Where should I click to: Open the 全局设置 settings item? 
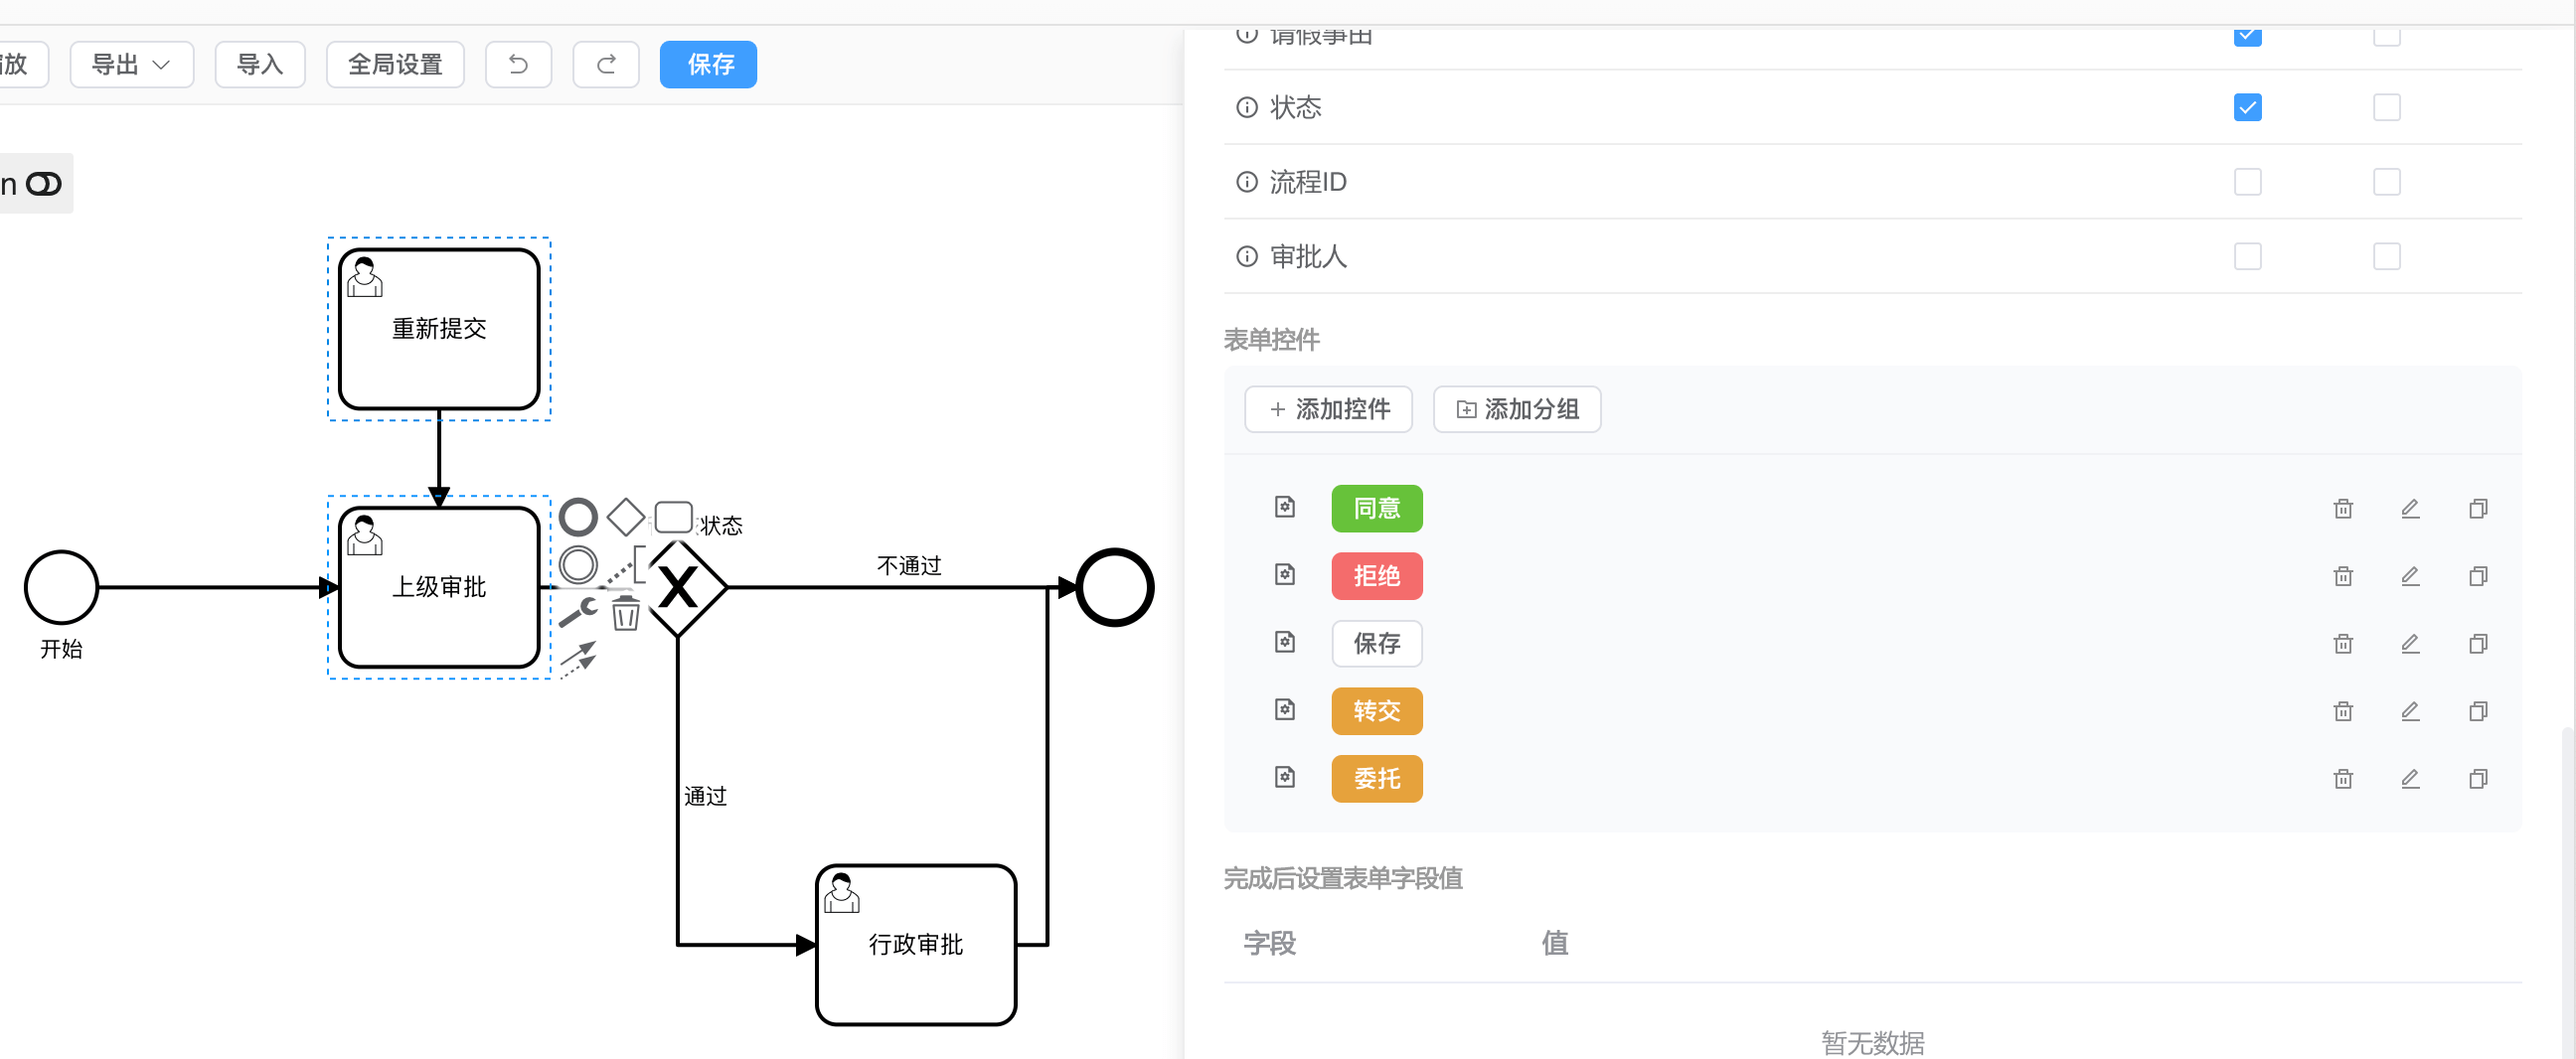[394, 64]
